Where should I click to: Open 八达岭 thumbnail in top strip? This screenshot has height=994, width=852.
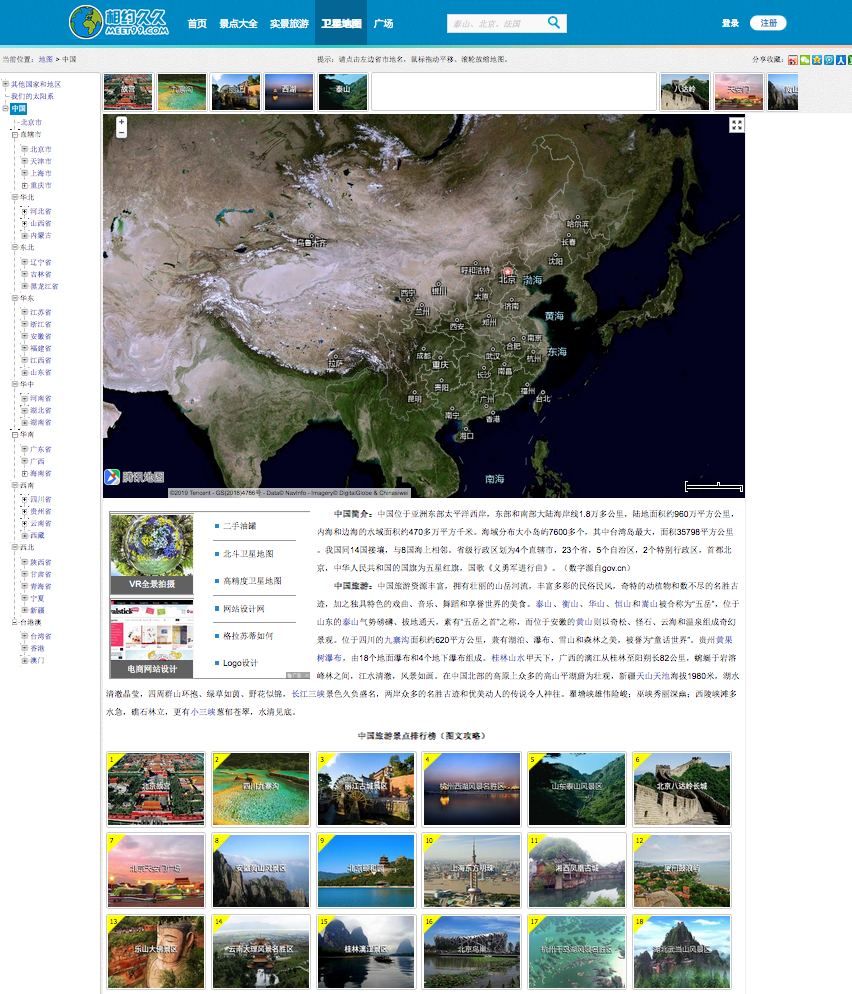(685, 92)
